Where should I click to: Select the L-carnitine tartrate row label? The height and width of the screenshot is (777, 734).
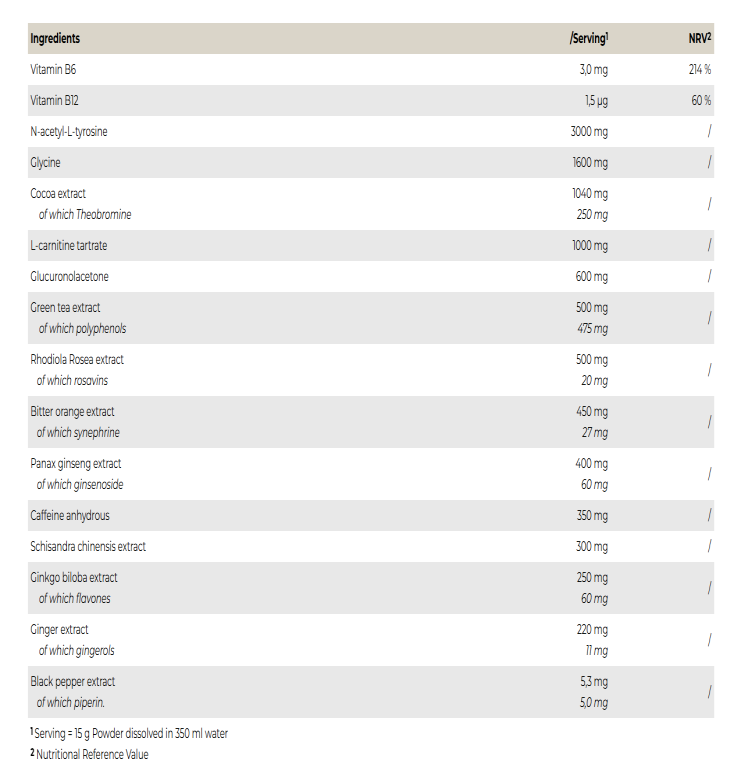coord(69,246)
